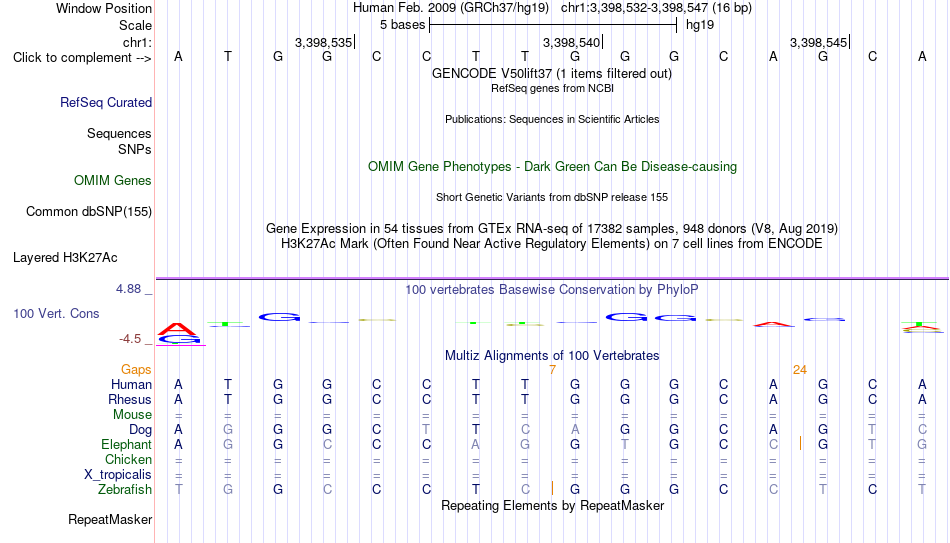950x543 pixels.
Task: Click 'RefSeq genes from NCBI' track title
Action: 553,88
